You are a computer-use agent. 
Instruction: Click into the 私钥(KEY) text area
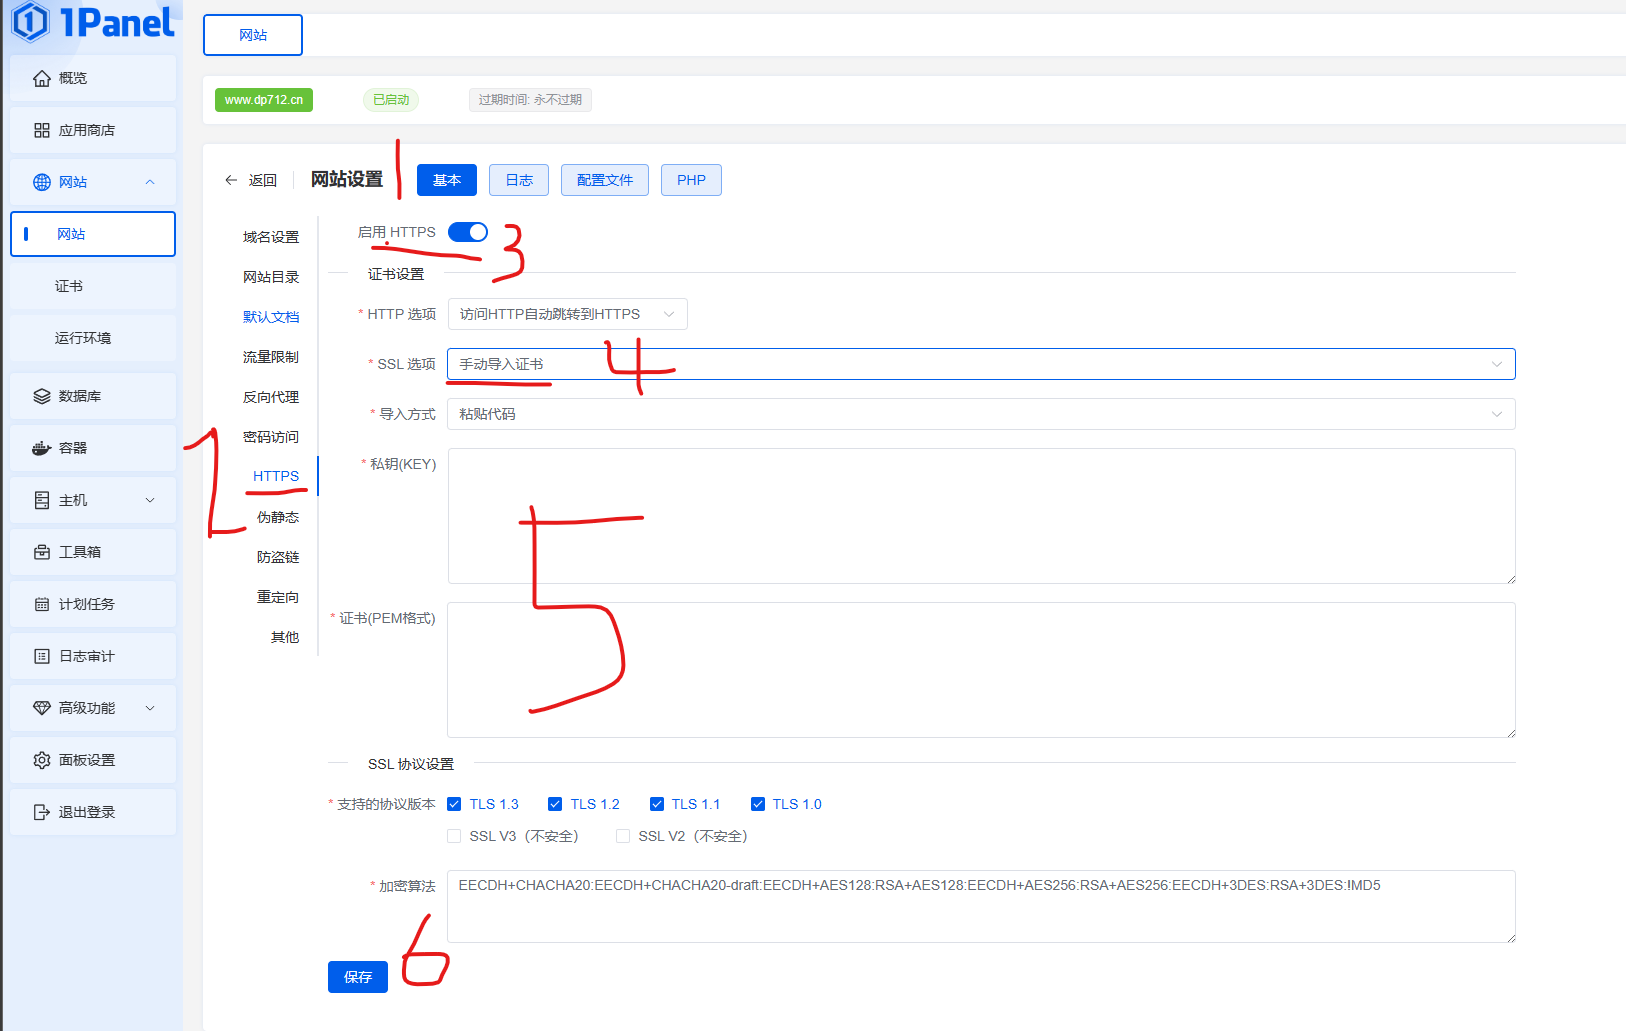click(980, 515)
